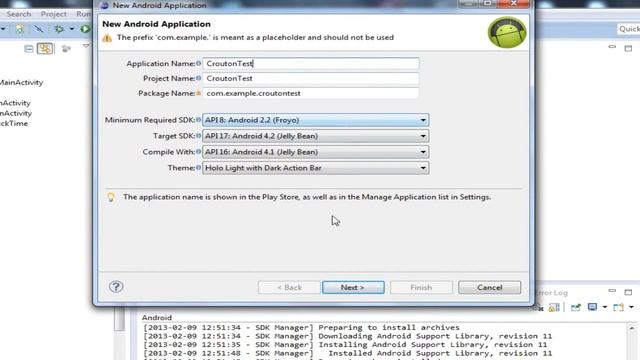Open the dropdown arrow left of the new-item icon
This screenshot has height=360, width=640.
tap(3, 29)
